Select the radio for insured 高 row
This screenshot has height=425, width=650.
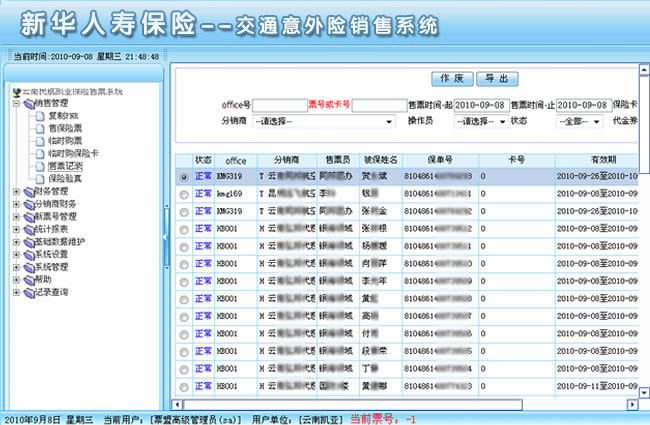tap(184, 317)
